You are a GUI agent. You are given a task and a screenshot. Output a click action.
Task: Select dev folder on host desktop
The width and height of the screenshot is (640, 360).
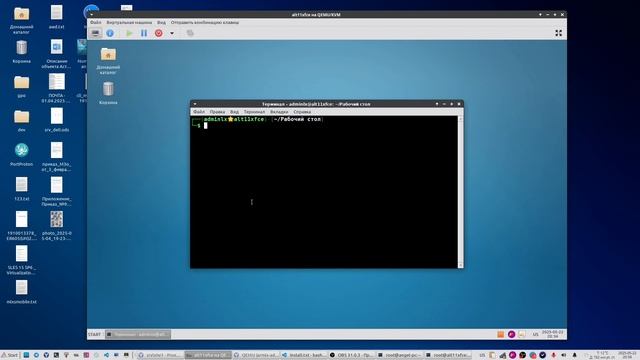(22, 121)
